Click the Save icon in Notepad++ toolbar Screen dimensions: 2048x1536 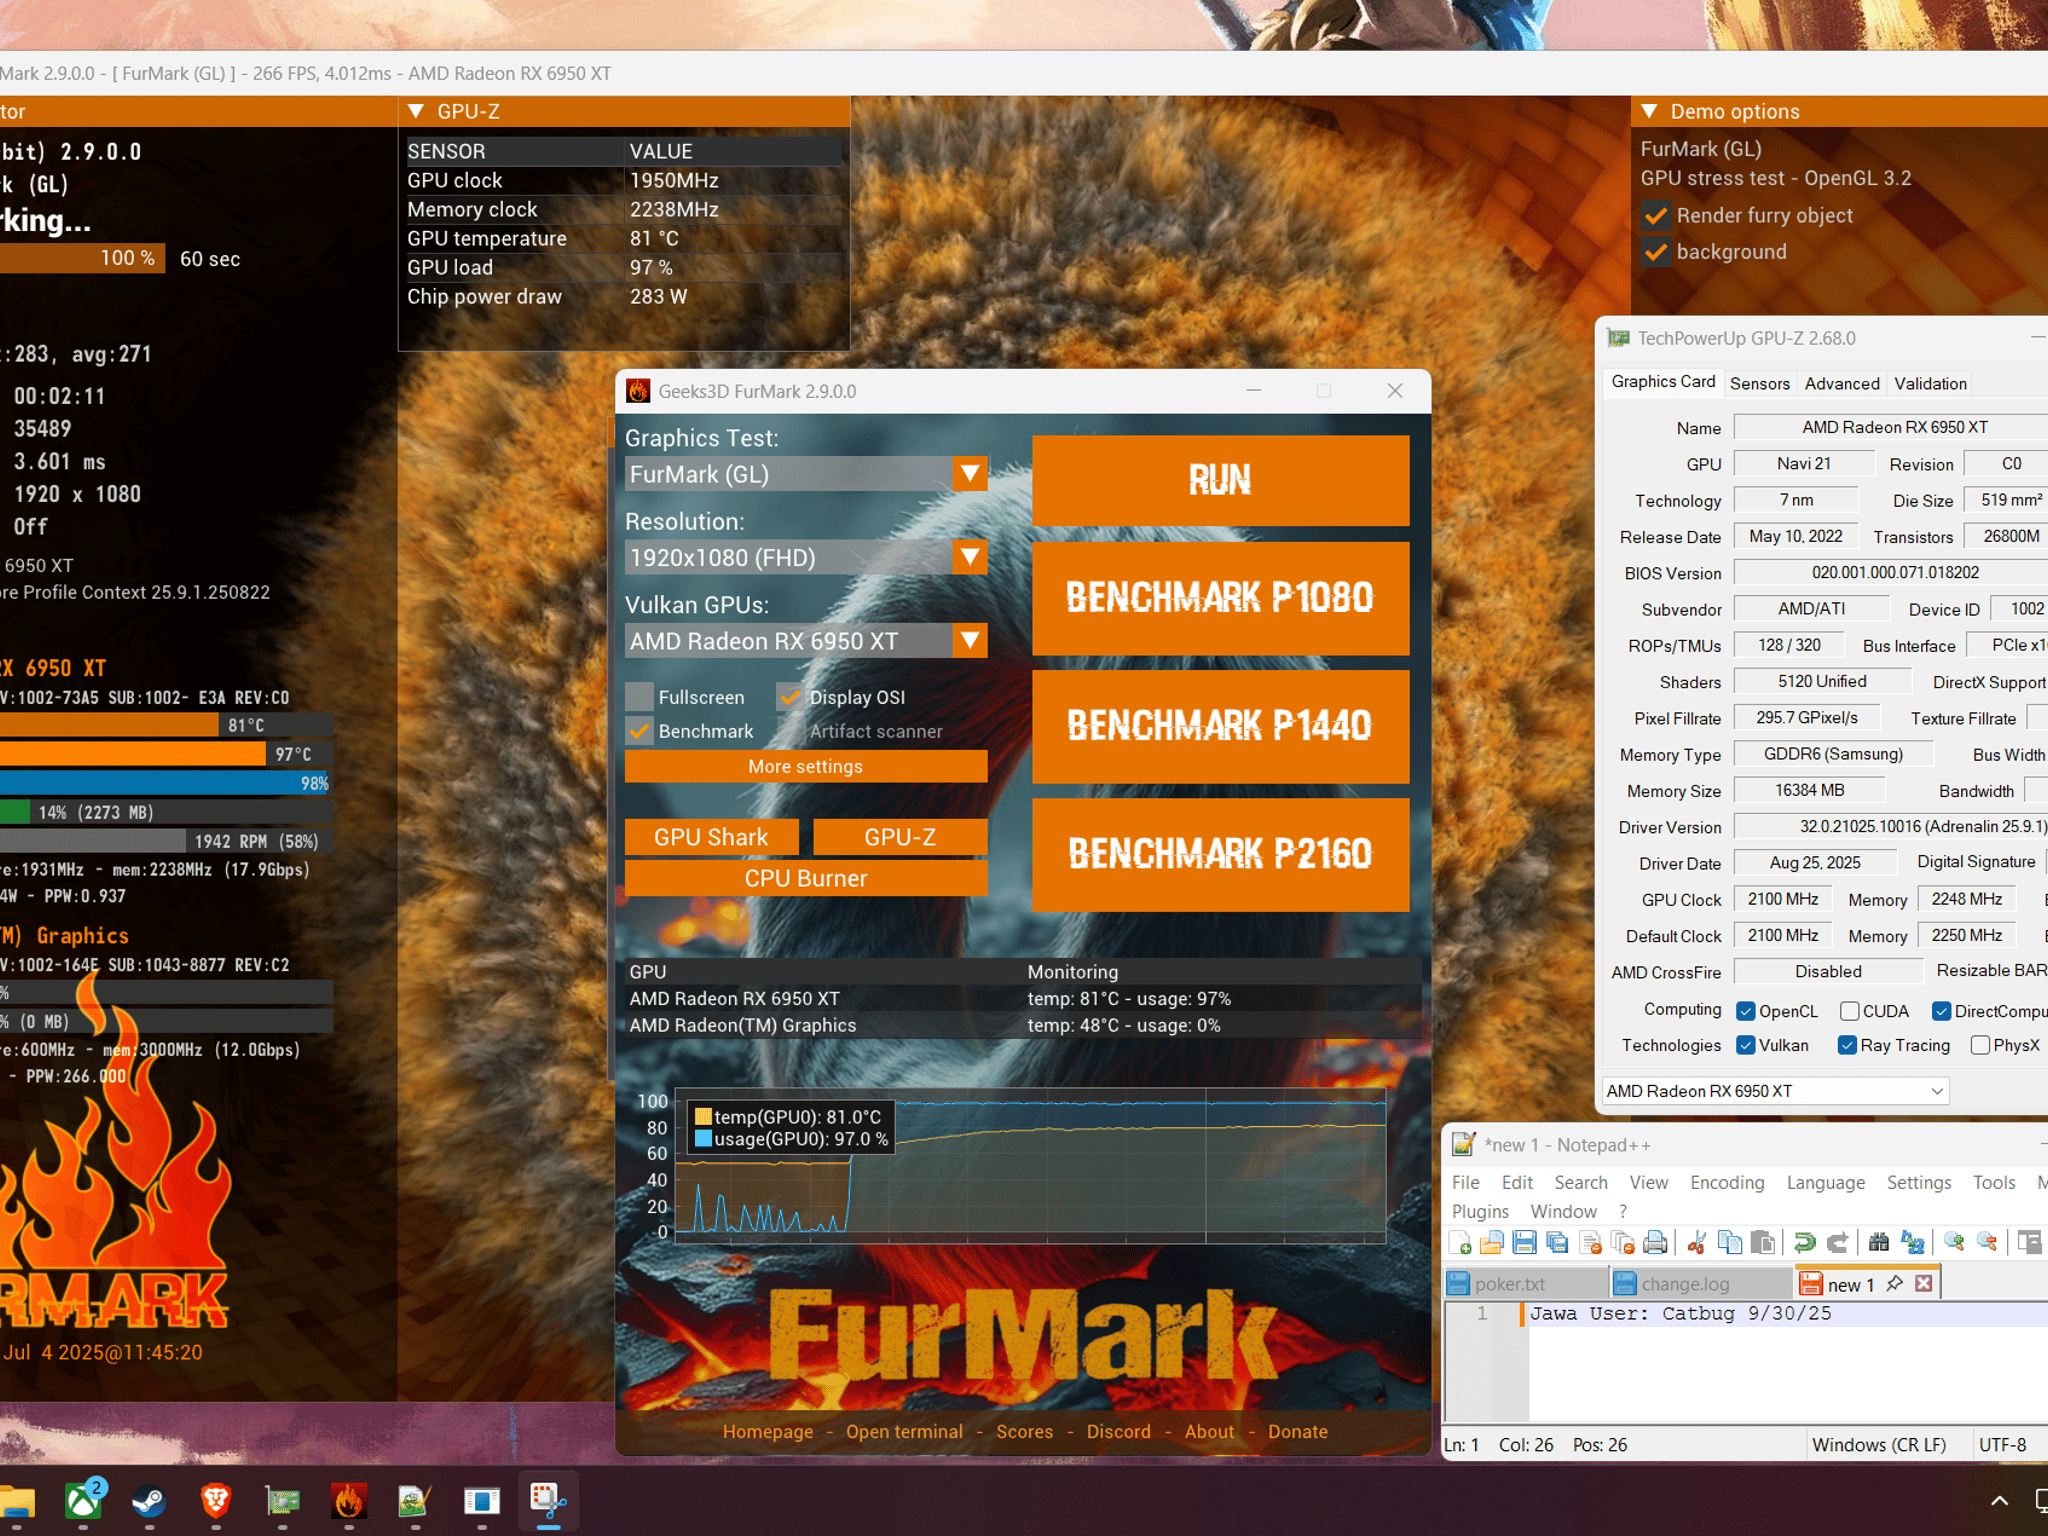[x=1525, y=1242]
